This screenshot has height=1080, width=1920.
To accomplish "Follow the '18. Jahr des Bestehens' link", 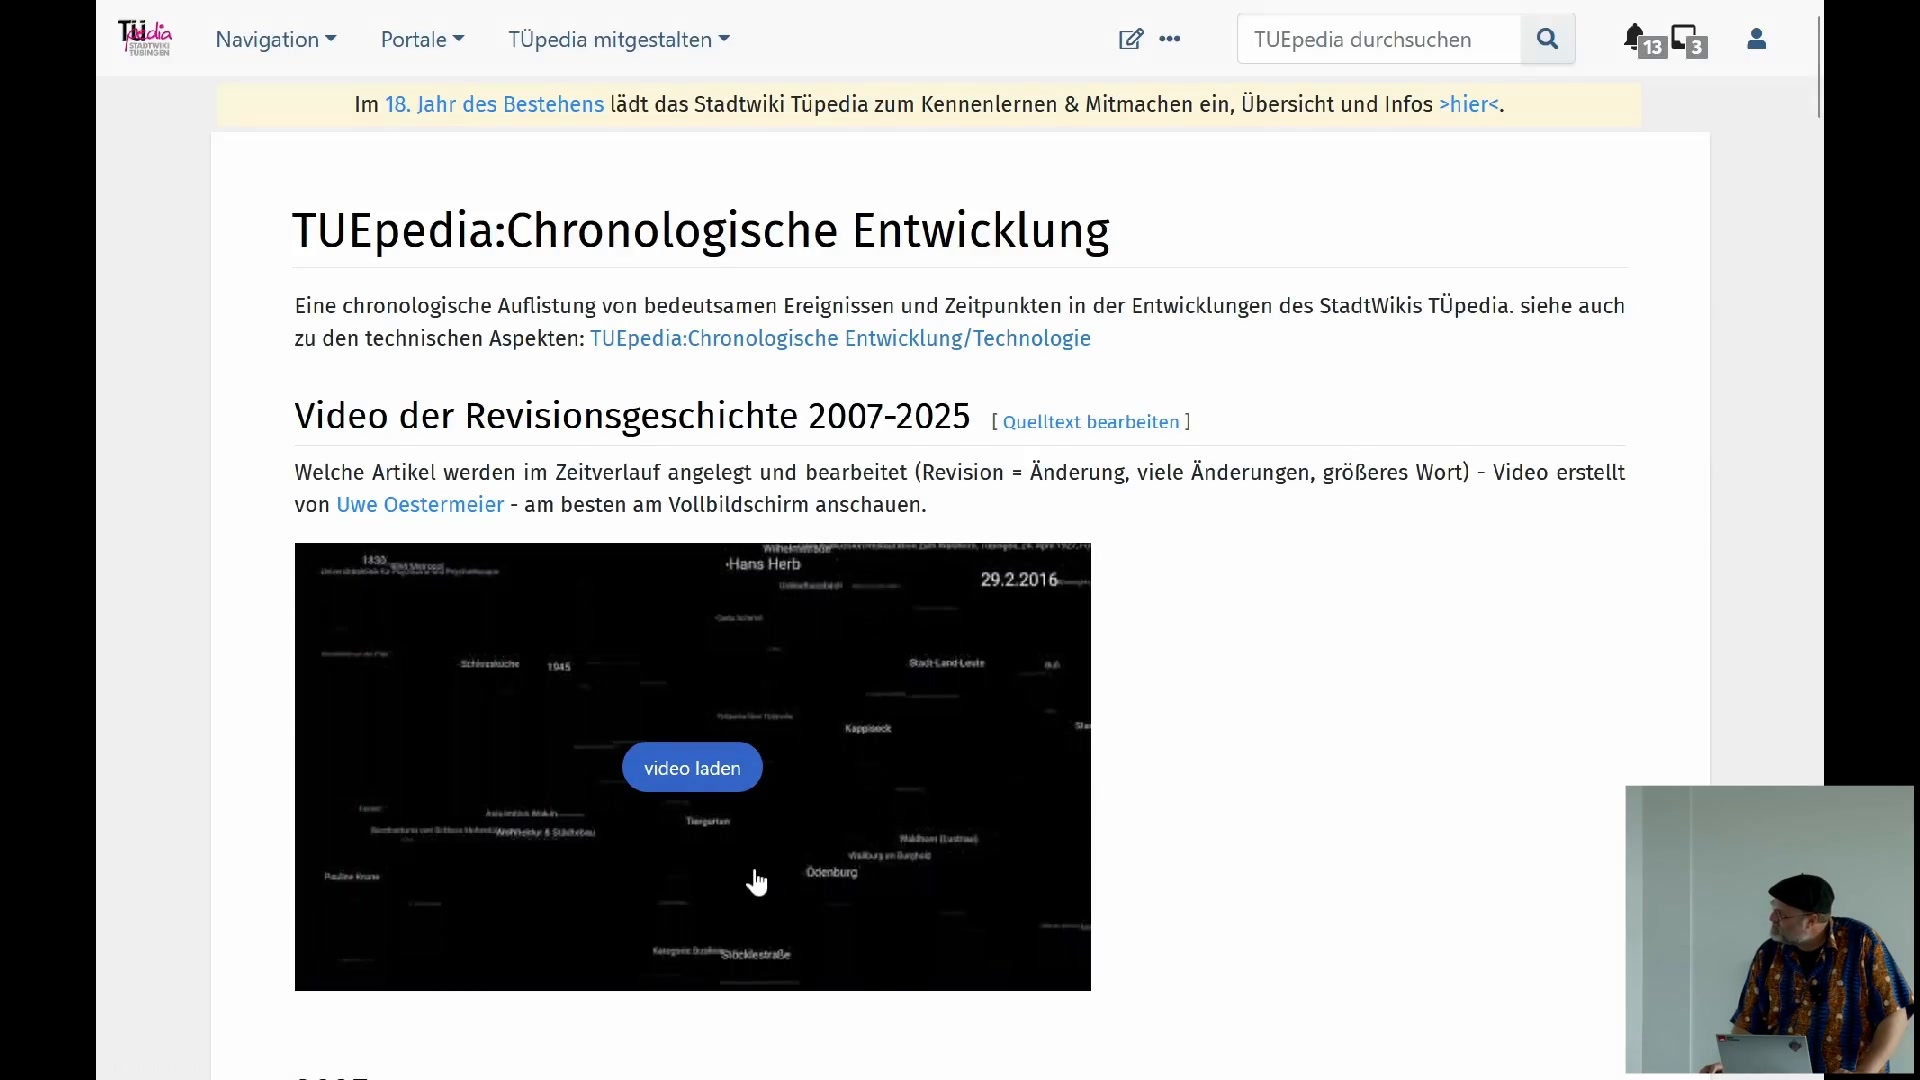I will (x=494, y=104).
